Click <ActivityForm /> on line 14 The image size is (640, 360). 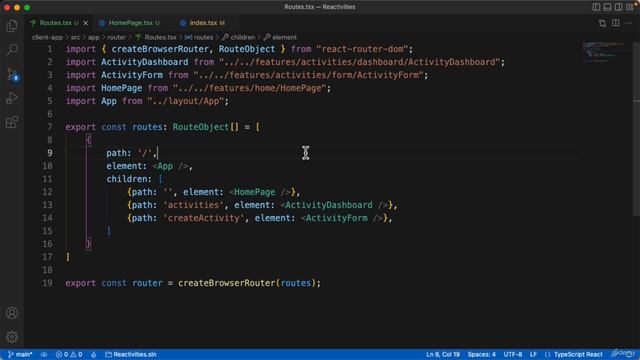point(342,218)
